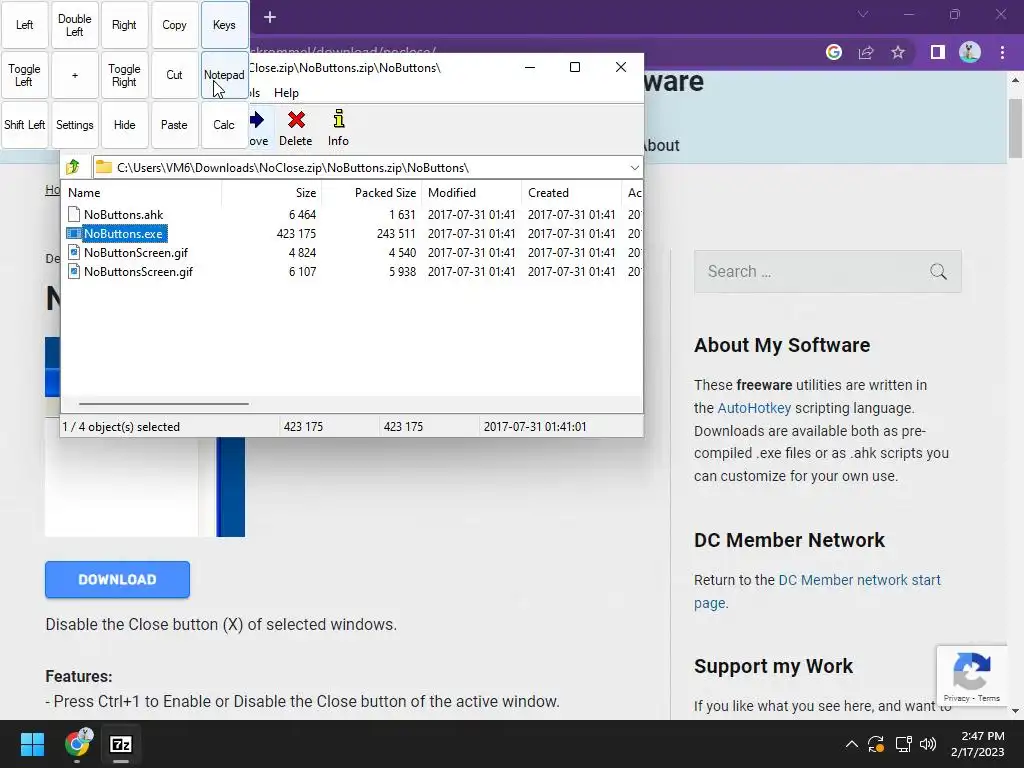1024x768 pixels.
Task: Toggle Chrome side panel icon
Action: (938, 52)
